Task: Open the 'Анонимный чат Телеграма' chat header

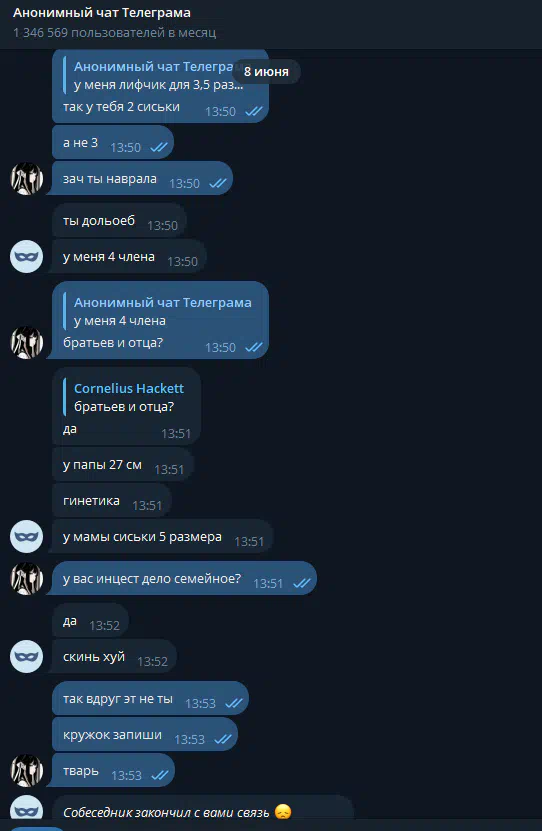Action: tap(102, 13)
